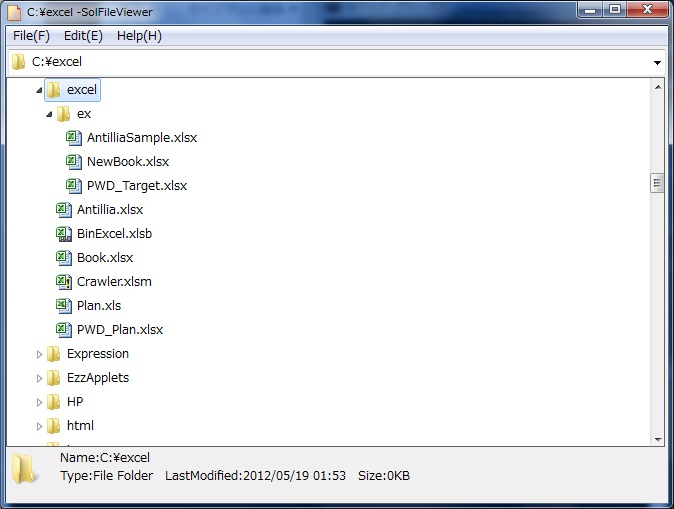Image resolution: width=674 pixels, height=509 pixels.
Task: Select BinExcel.xlsb file name
Action: (114, 234)
